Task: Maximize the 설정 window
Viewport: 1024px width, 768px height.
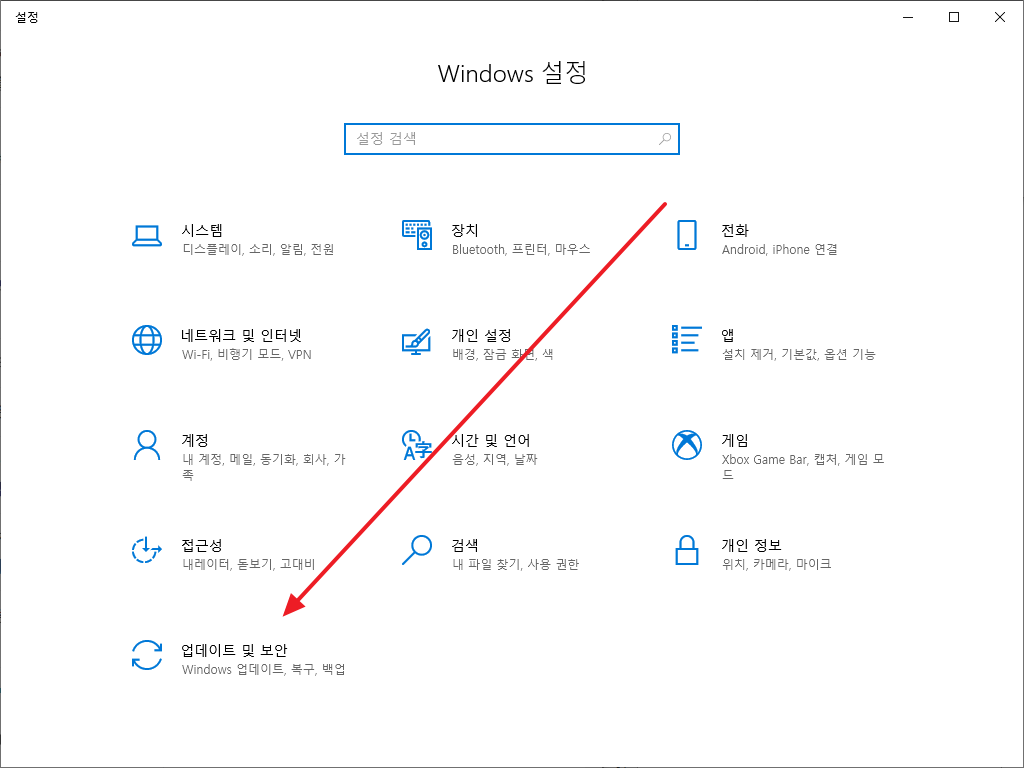Action: click(x=953, y=17)
